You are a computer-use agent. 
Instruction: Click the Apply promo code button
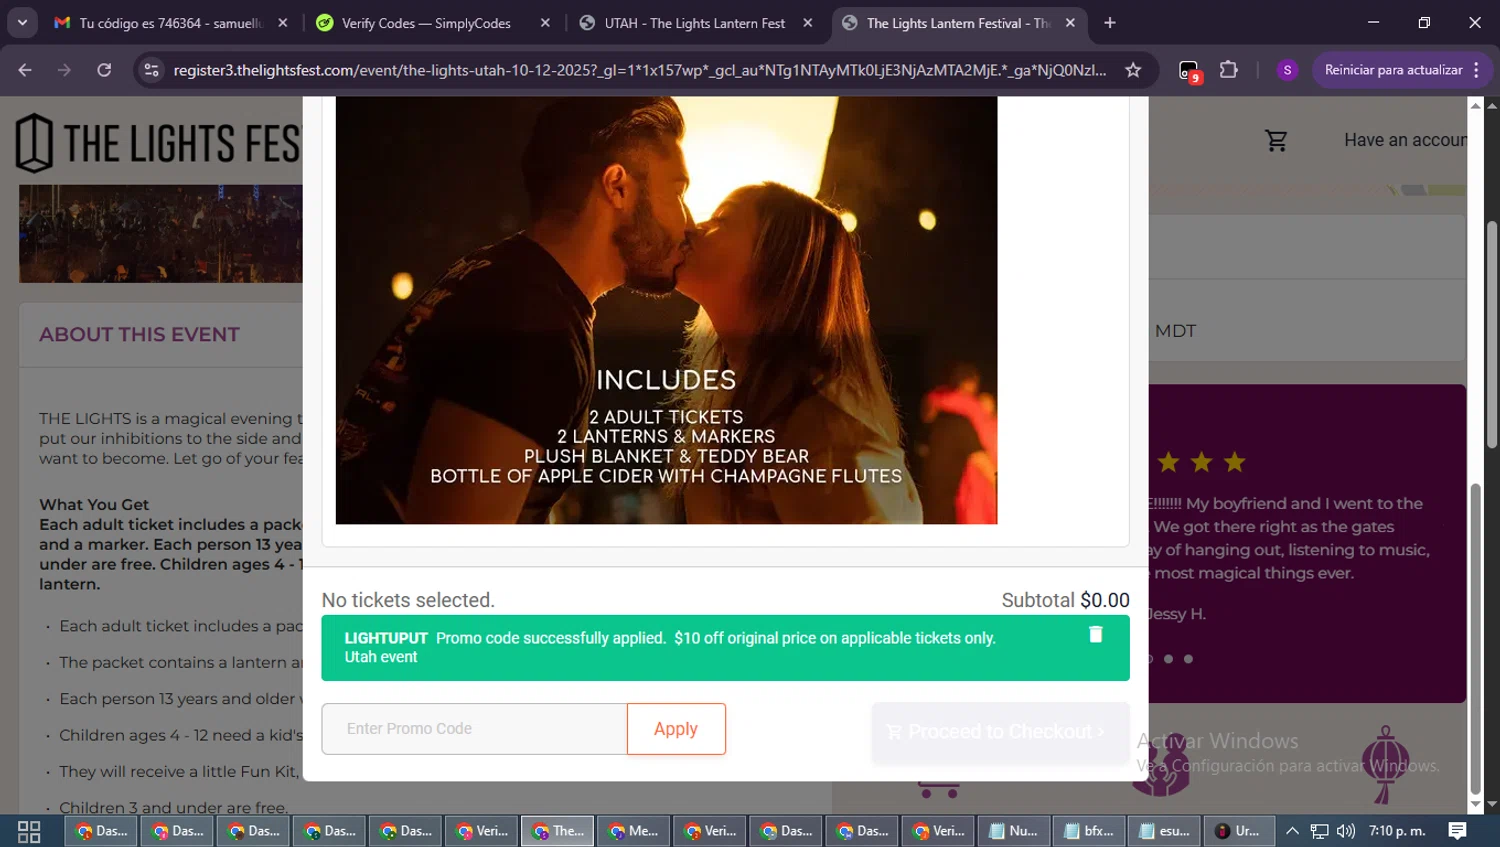coord(676,729)
